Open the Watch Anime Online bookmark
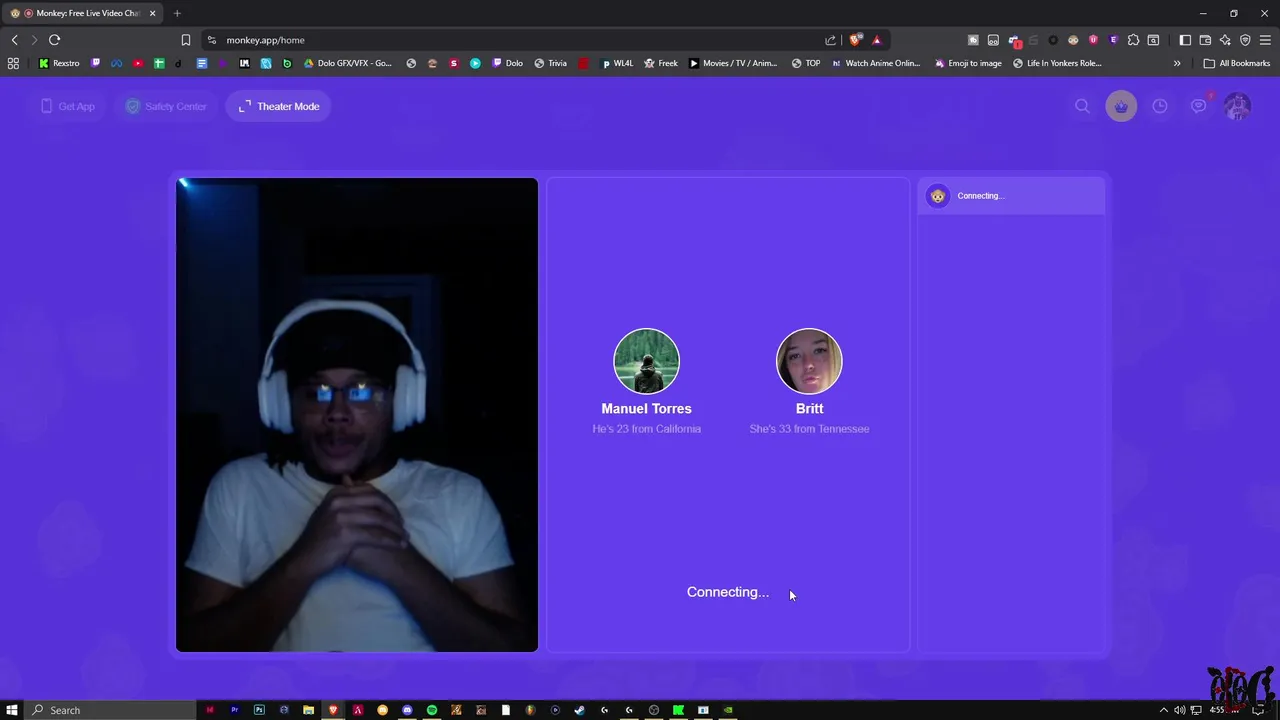 tap(876, 63)
